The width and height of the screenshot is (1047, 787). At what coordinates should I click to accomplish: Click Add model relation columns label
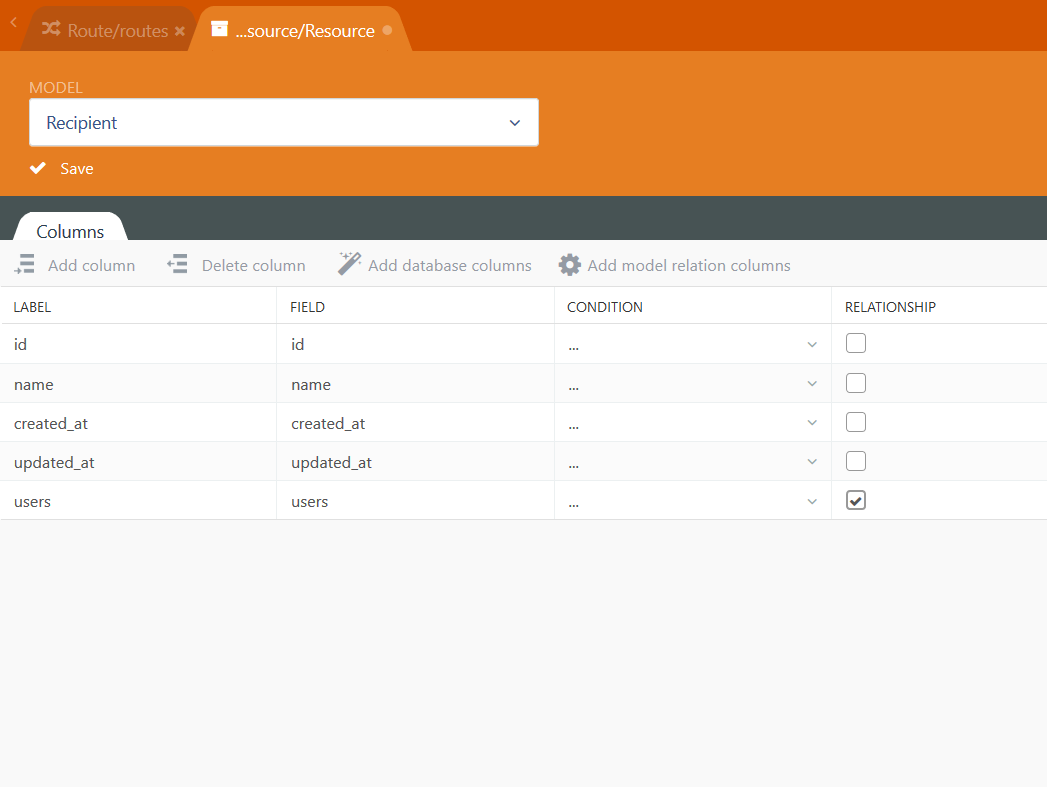click(689, 266)
